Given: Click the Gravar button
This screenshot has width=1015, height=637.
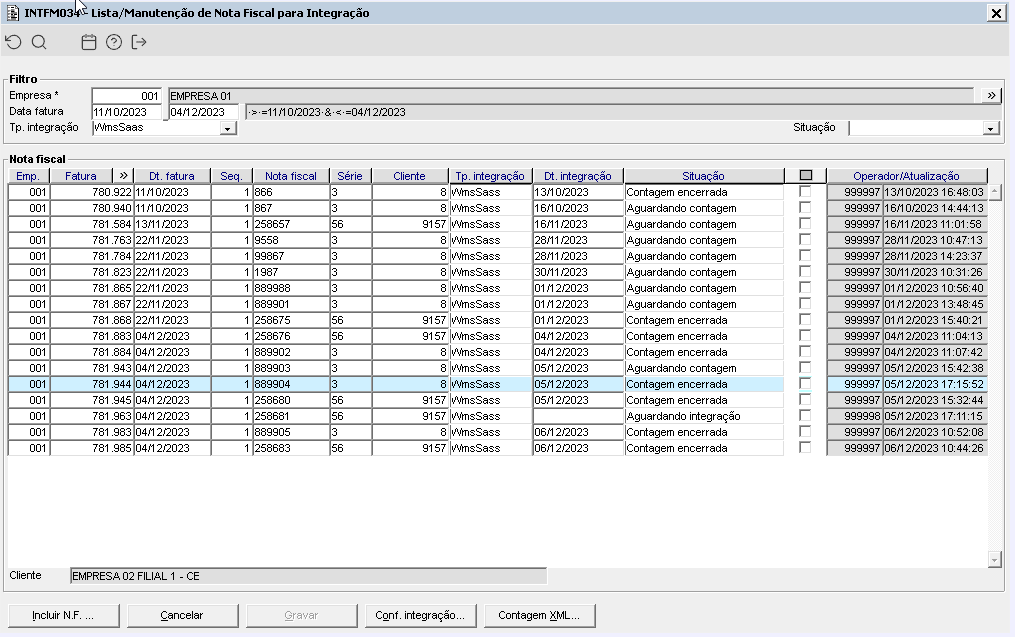Looking at the screenshot, I should point(301,616).
